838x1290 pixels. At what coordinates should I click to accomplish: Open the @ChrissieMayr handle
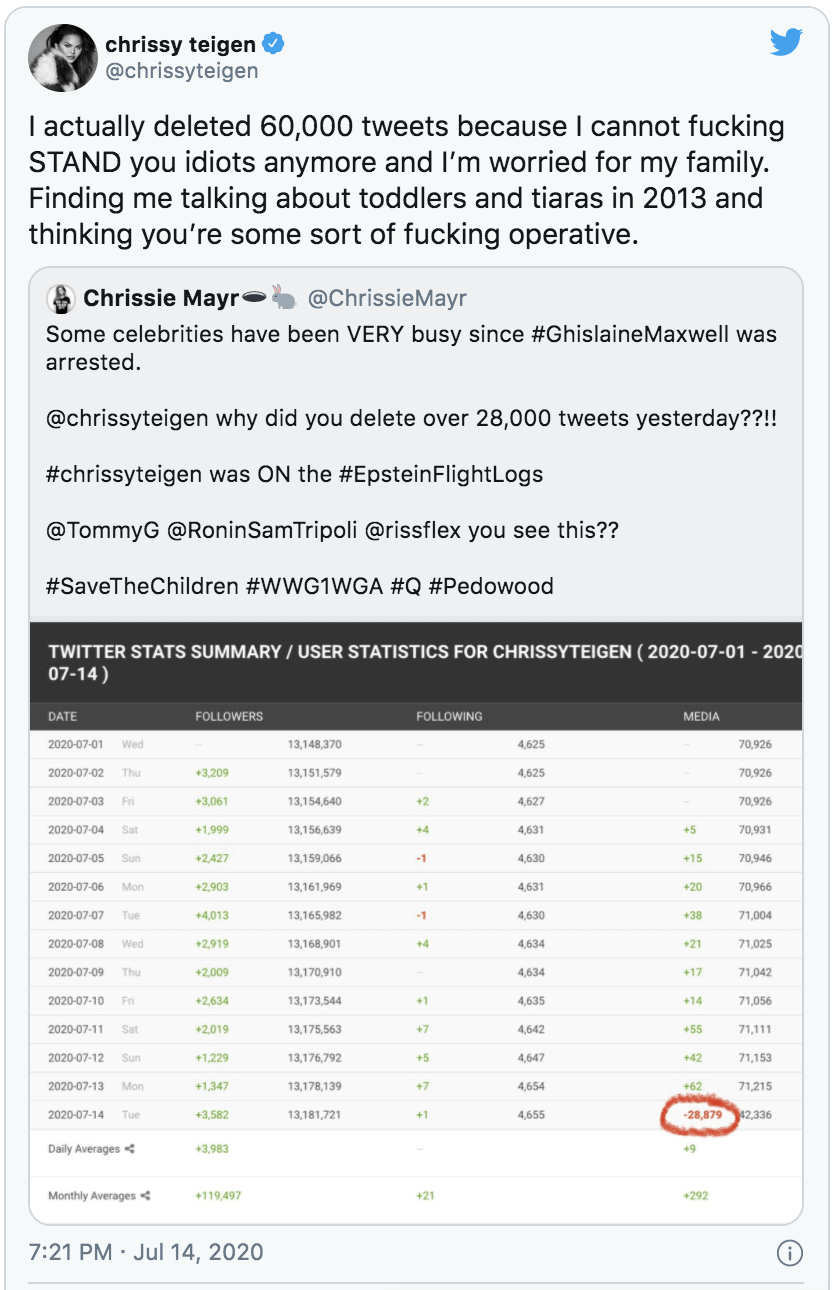387,298
